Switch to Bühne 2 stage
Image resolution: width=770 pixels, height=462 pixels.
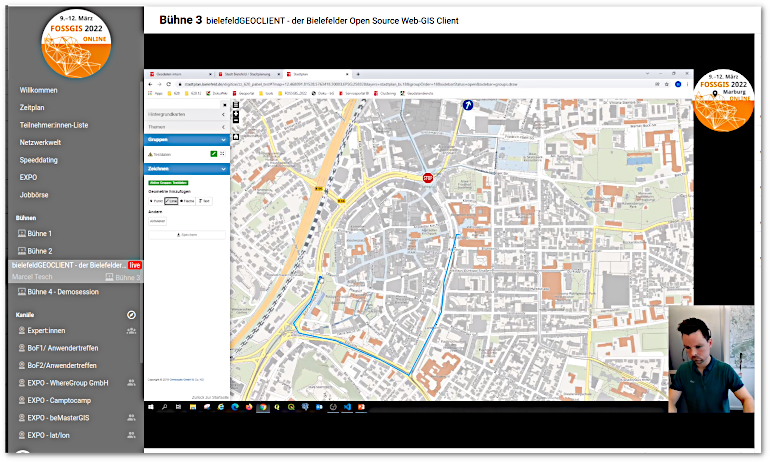(35, 251)
